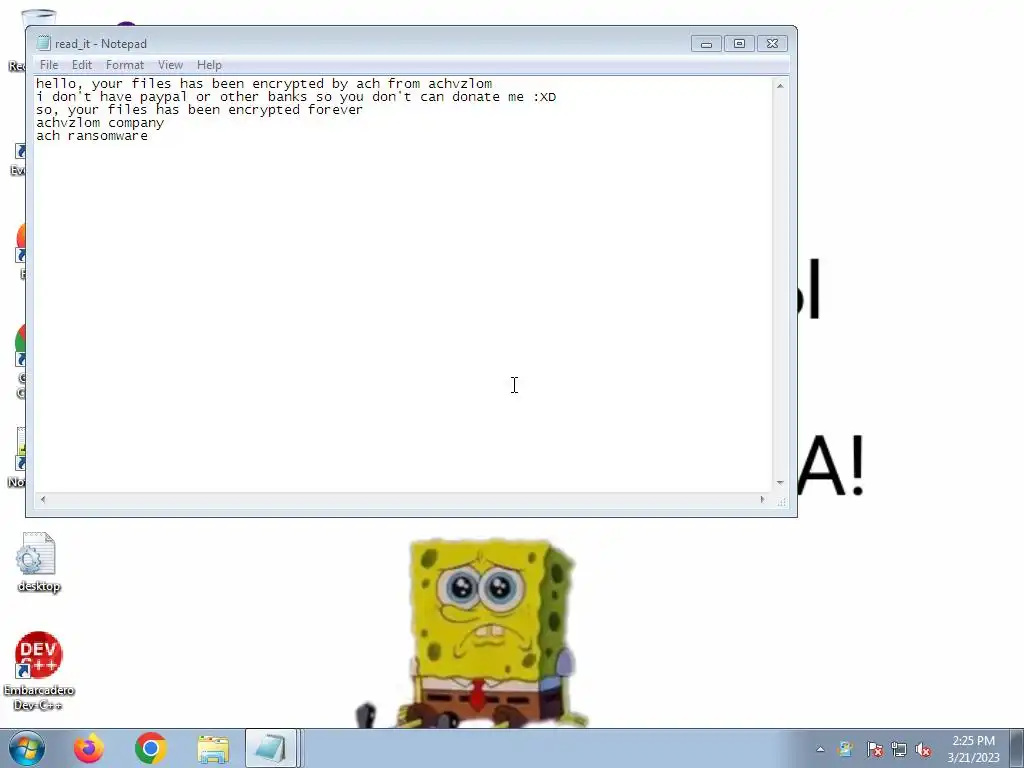Click the horizontal scrollbar left arrow
Screen dimensions: 1024x768
(43, 500)
